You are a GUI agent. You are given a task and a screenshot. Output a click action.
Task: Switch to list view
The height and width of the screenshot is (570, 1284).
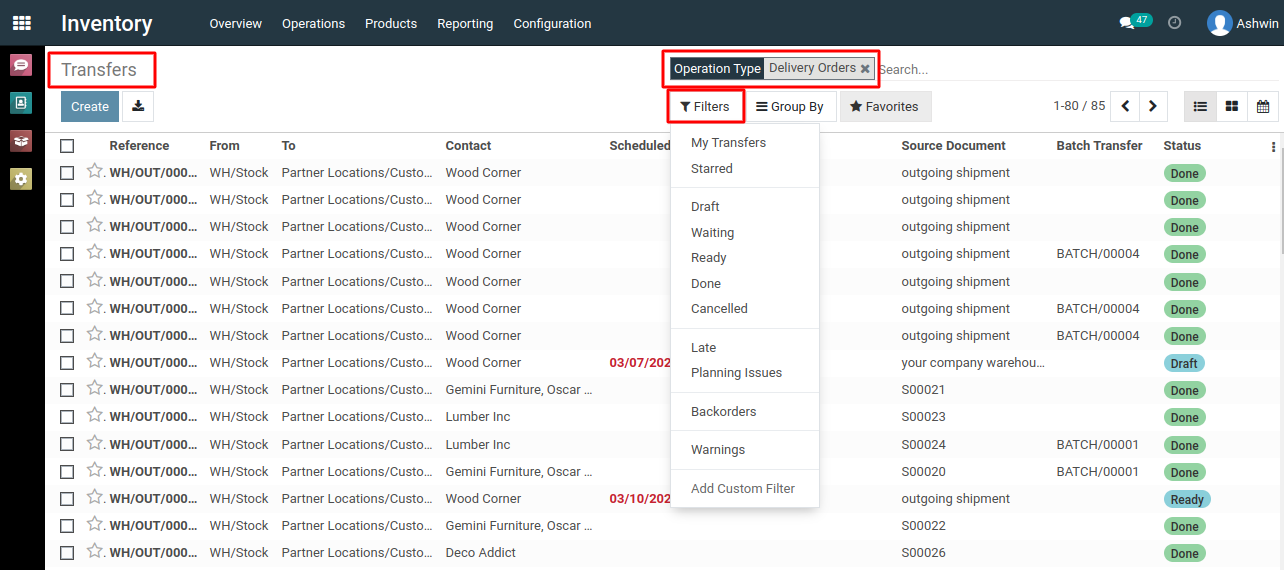1200,106
